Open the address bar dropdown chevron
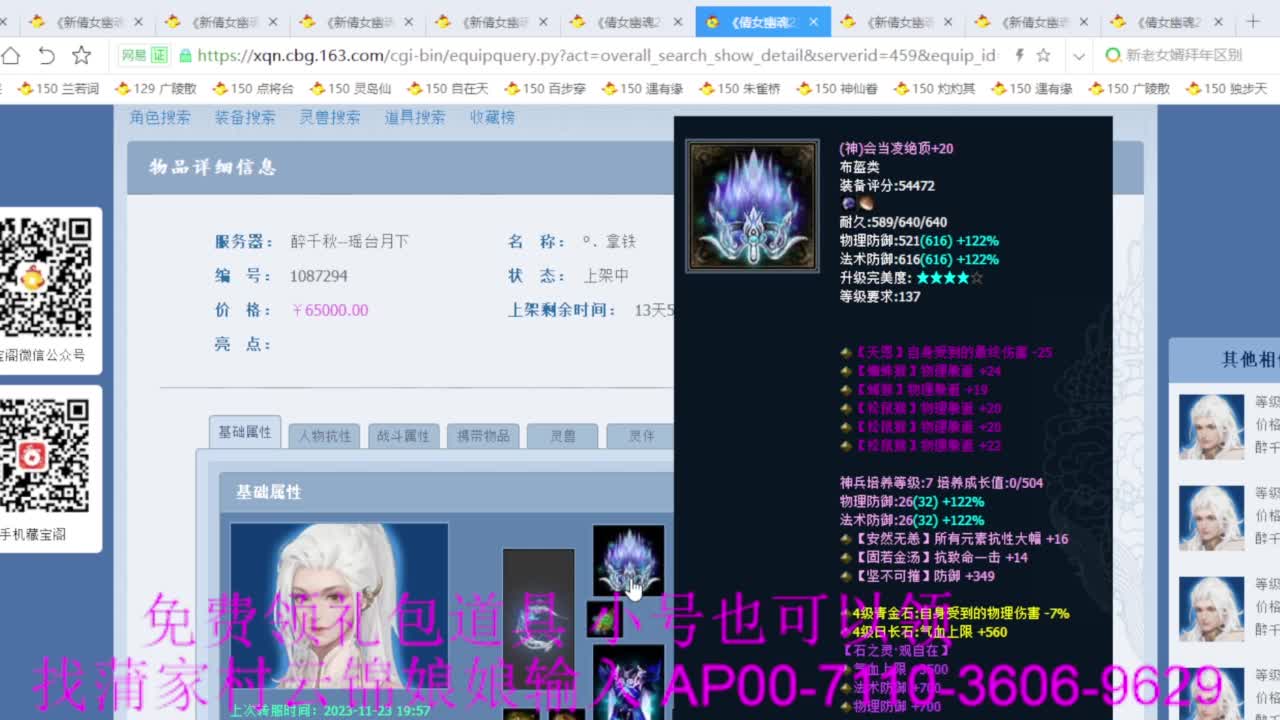 coord(1078,58)
